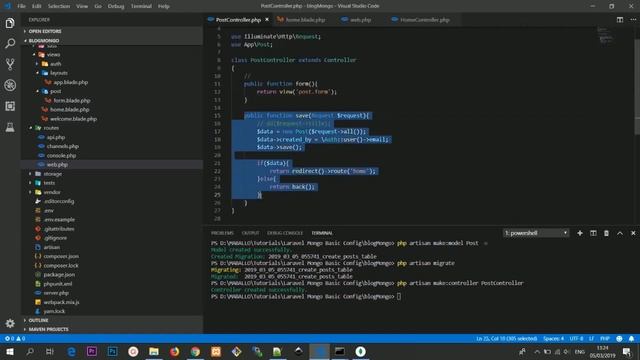640x360 pixels.
Task: Maximize the terminal panel with chevron up
Action: coord(620,233)
